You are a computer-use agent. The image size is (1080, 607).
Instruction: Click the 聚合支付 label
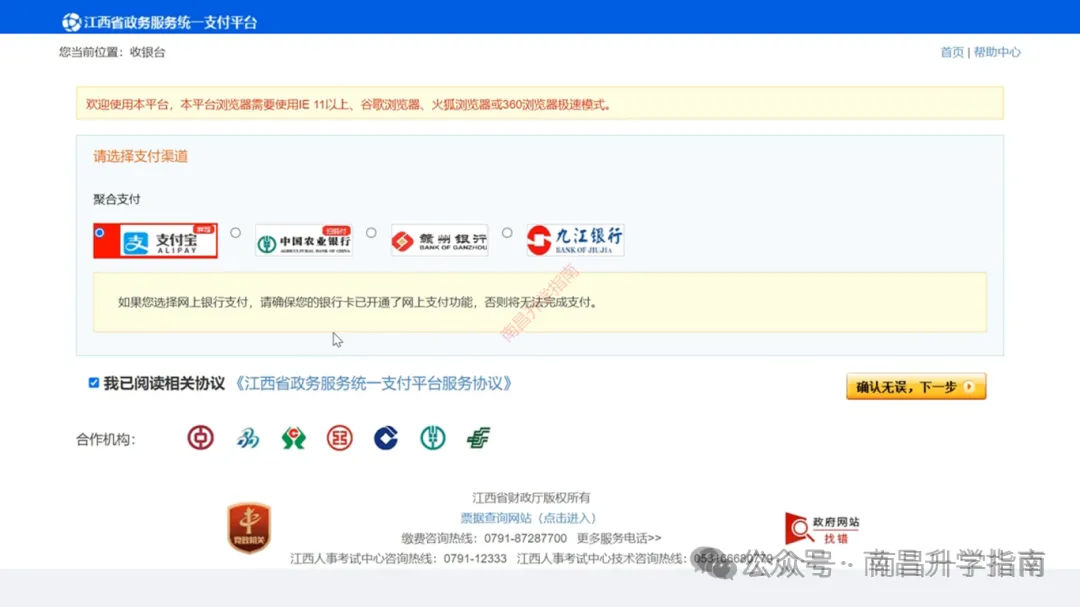pyautogui.click(x=116, y=199)
